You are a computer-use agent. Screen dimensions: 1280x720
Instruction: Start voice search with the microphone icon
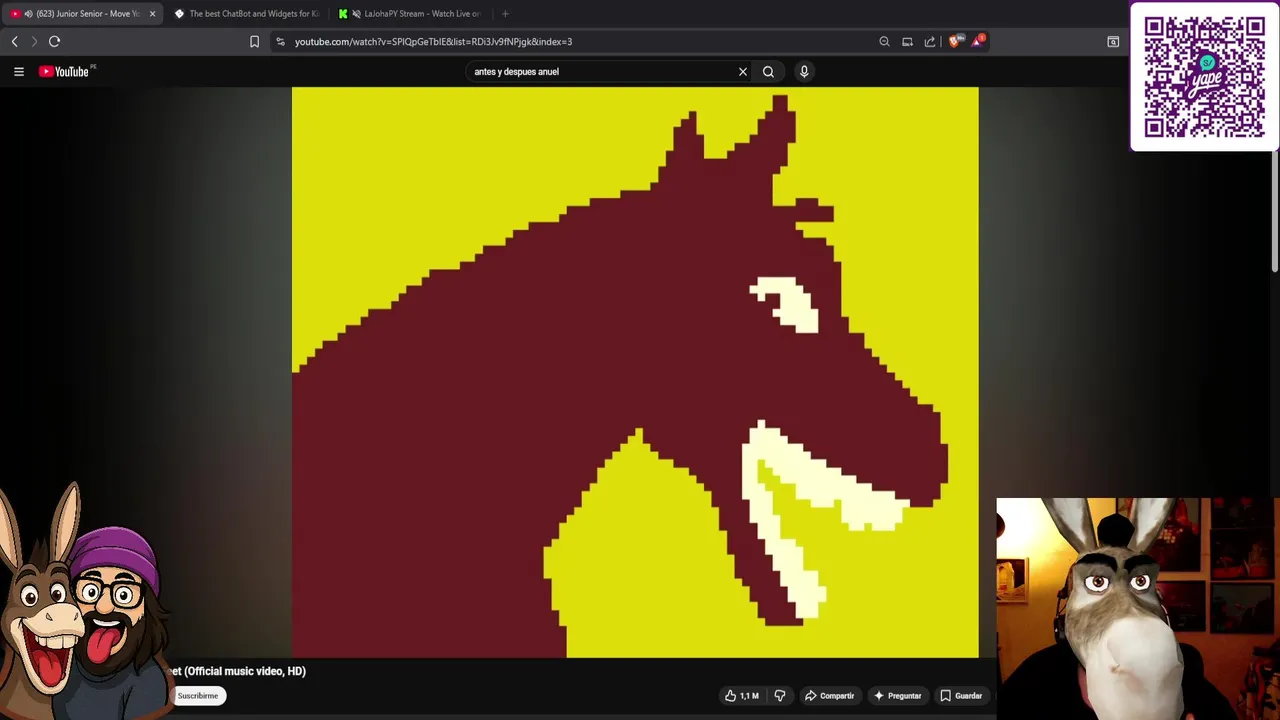(x=803, y=71)
